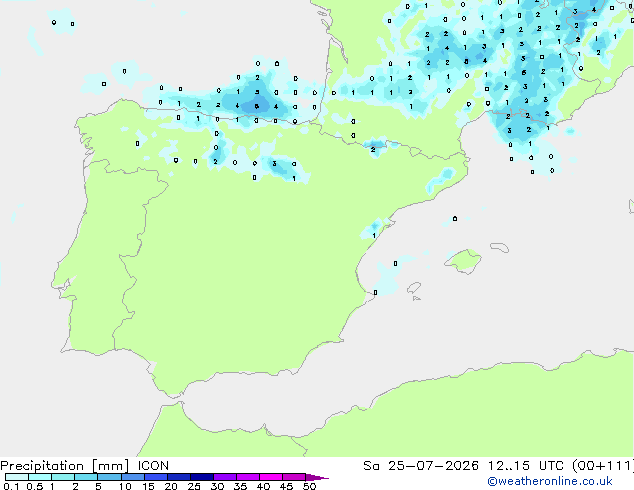
Task: Select the 40–45 mm bright magenta swatch
Action: [x=271, y=477]
